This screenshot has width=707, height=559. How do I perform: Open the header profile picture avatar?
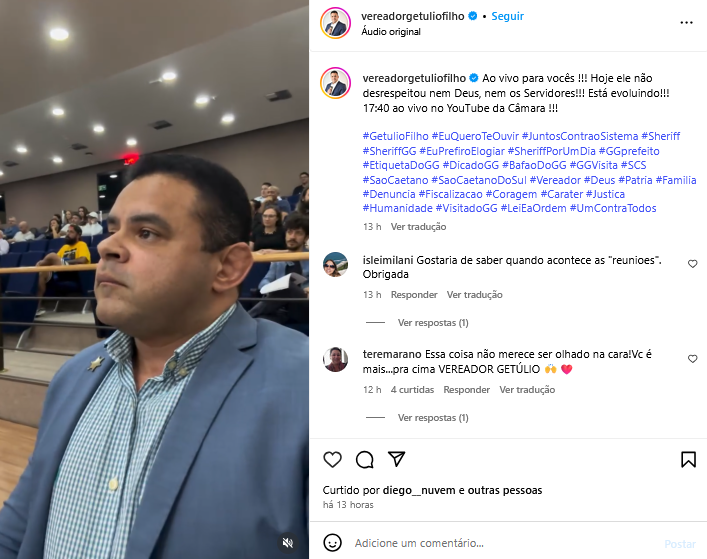coord(335,23)
